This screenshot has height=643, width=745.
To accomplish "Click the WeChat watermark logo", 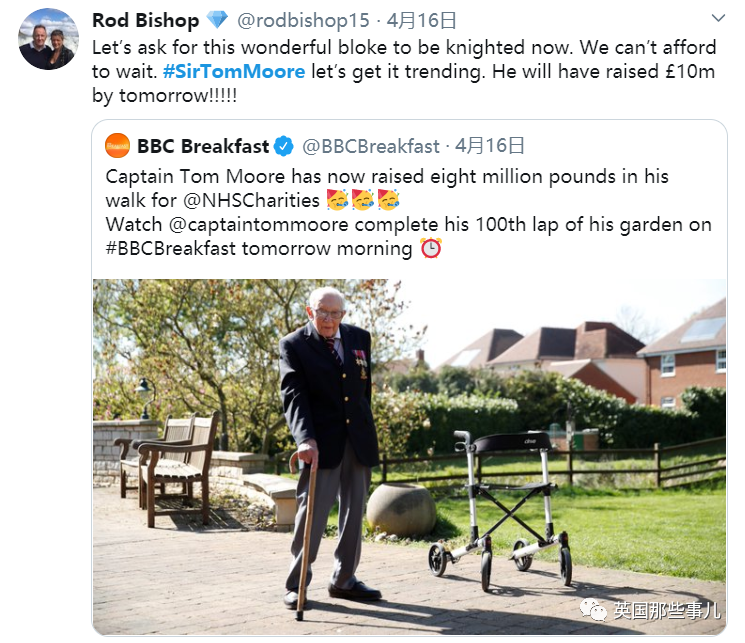I will [x=592, y=609].
